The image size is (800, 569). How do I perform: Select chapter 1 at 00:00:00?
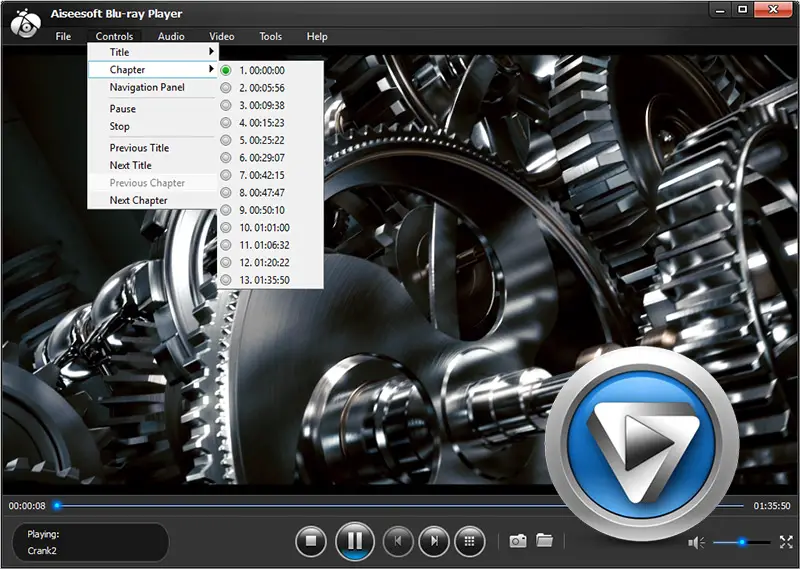point(270,70)
